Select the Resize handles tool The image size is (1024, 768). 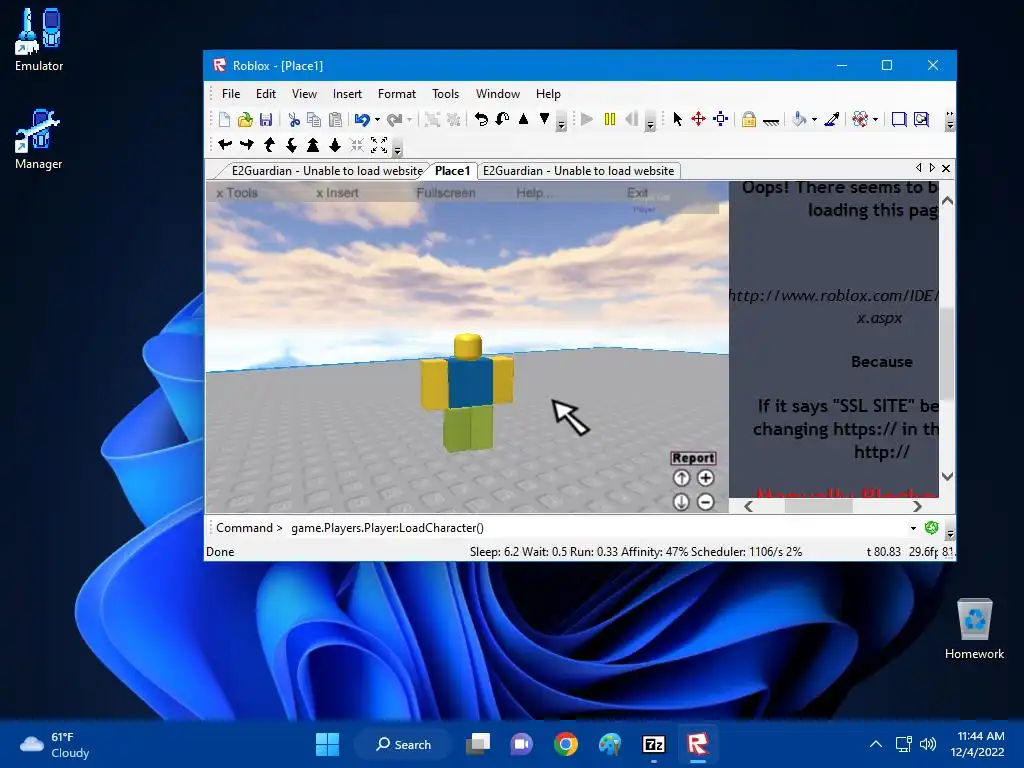click(x=720, y=119)
